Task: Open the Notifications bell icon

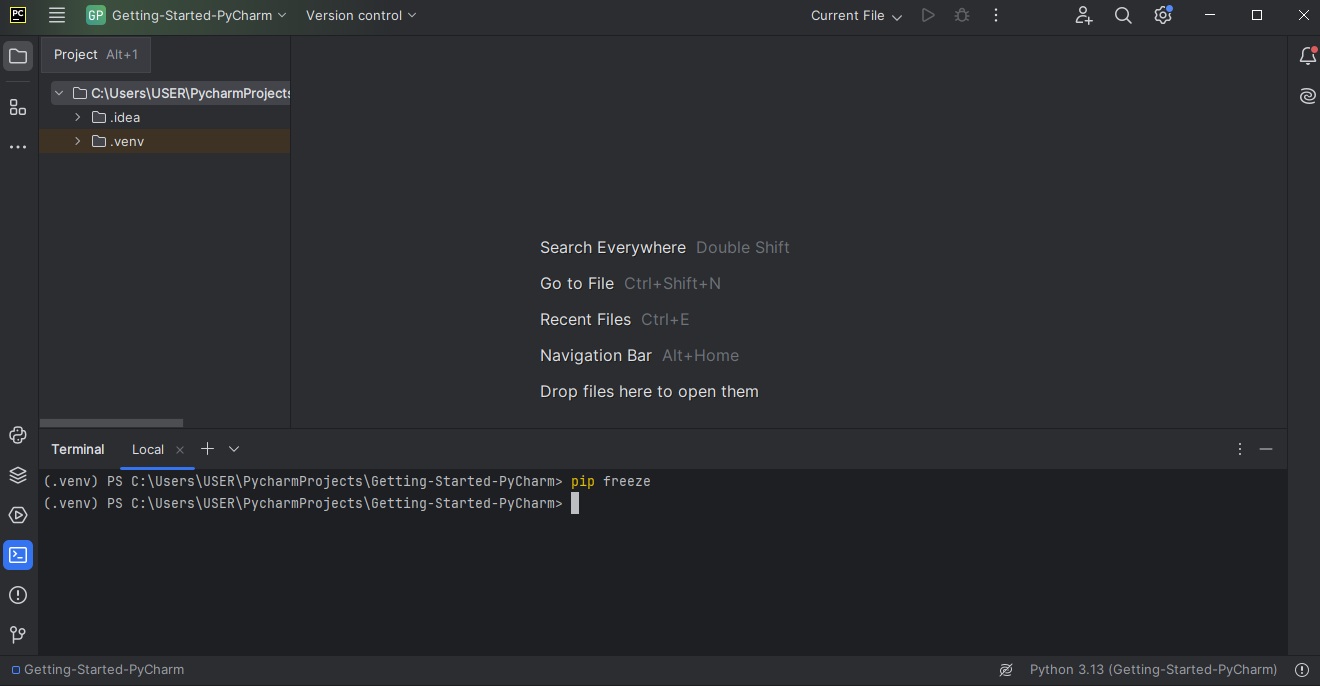Action: coord(1308,56)
